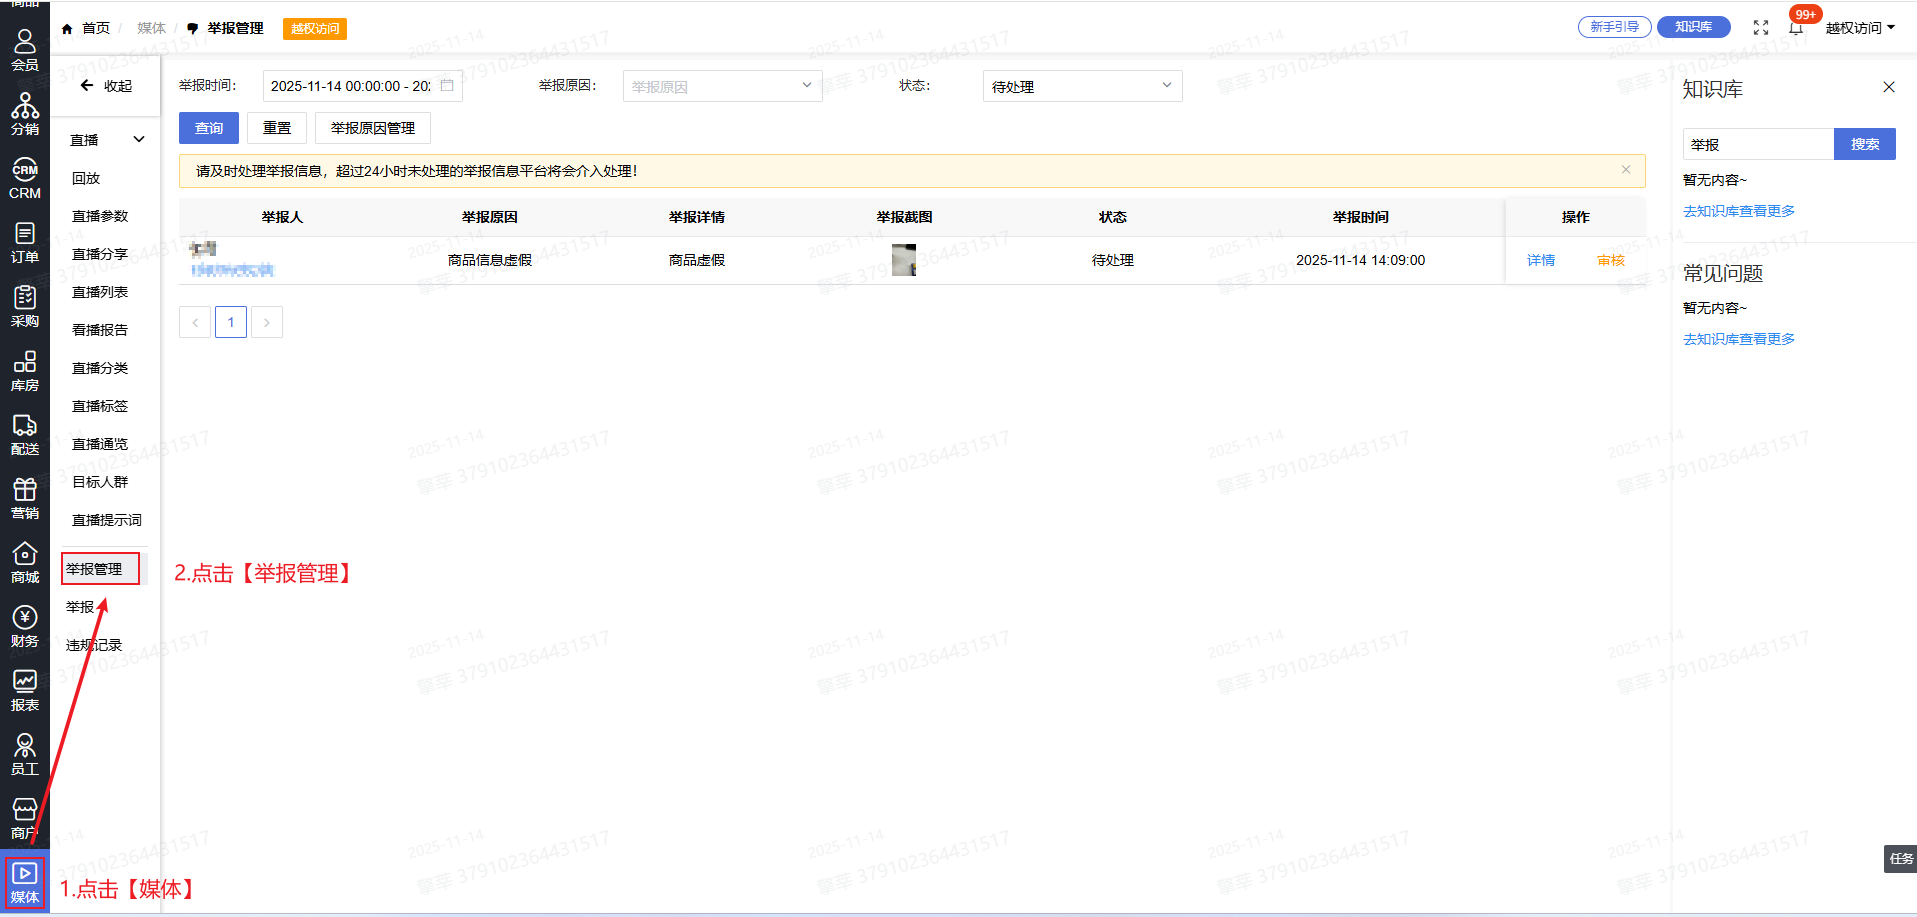Expand the 举报原因 dropdown

coord(722,86)
